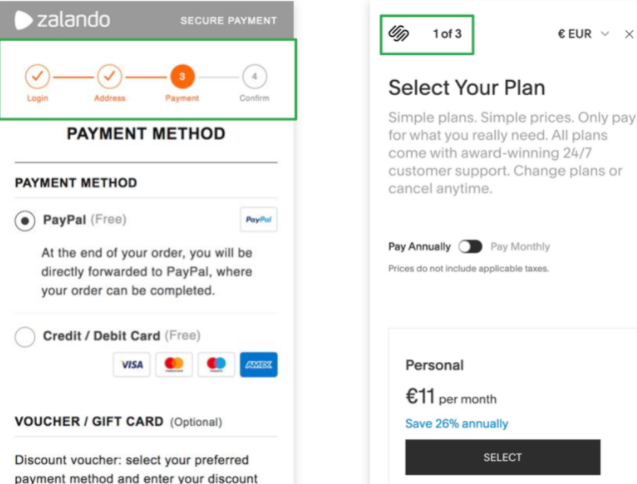Toggle Pay Annually / Pay Monthly switch
Screen dimensions: 637x484
(470, 247)
